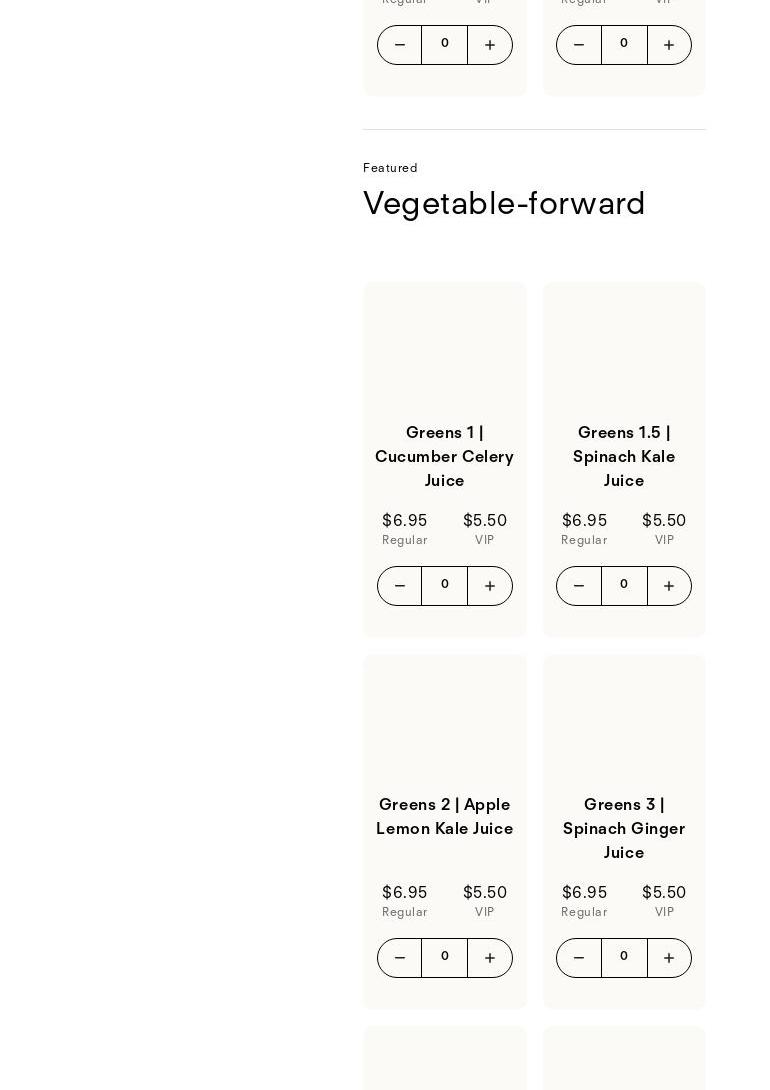Focus quantity field for Greens 1.5 Spinach Kale
This screenshot has height=1090, width=770.
(x=624, y=586)
